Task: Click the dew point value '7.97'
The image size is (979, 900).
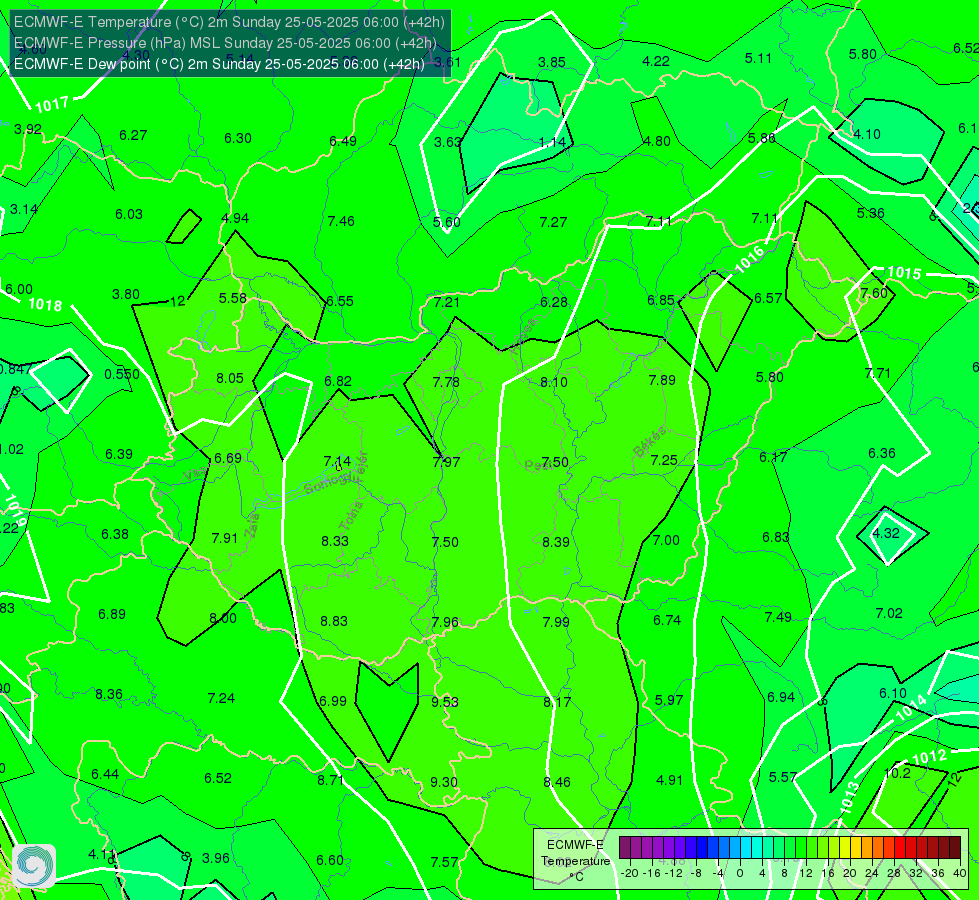Action: click(x=446, y=462)
